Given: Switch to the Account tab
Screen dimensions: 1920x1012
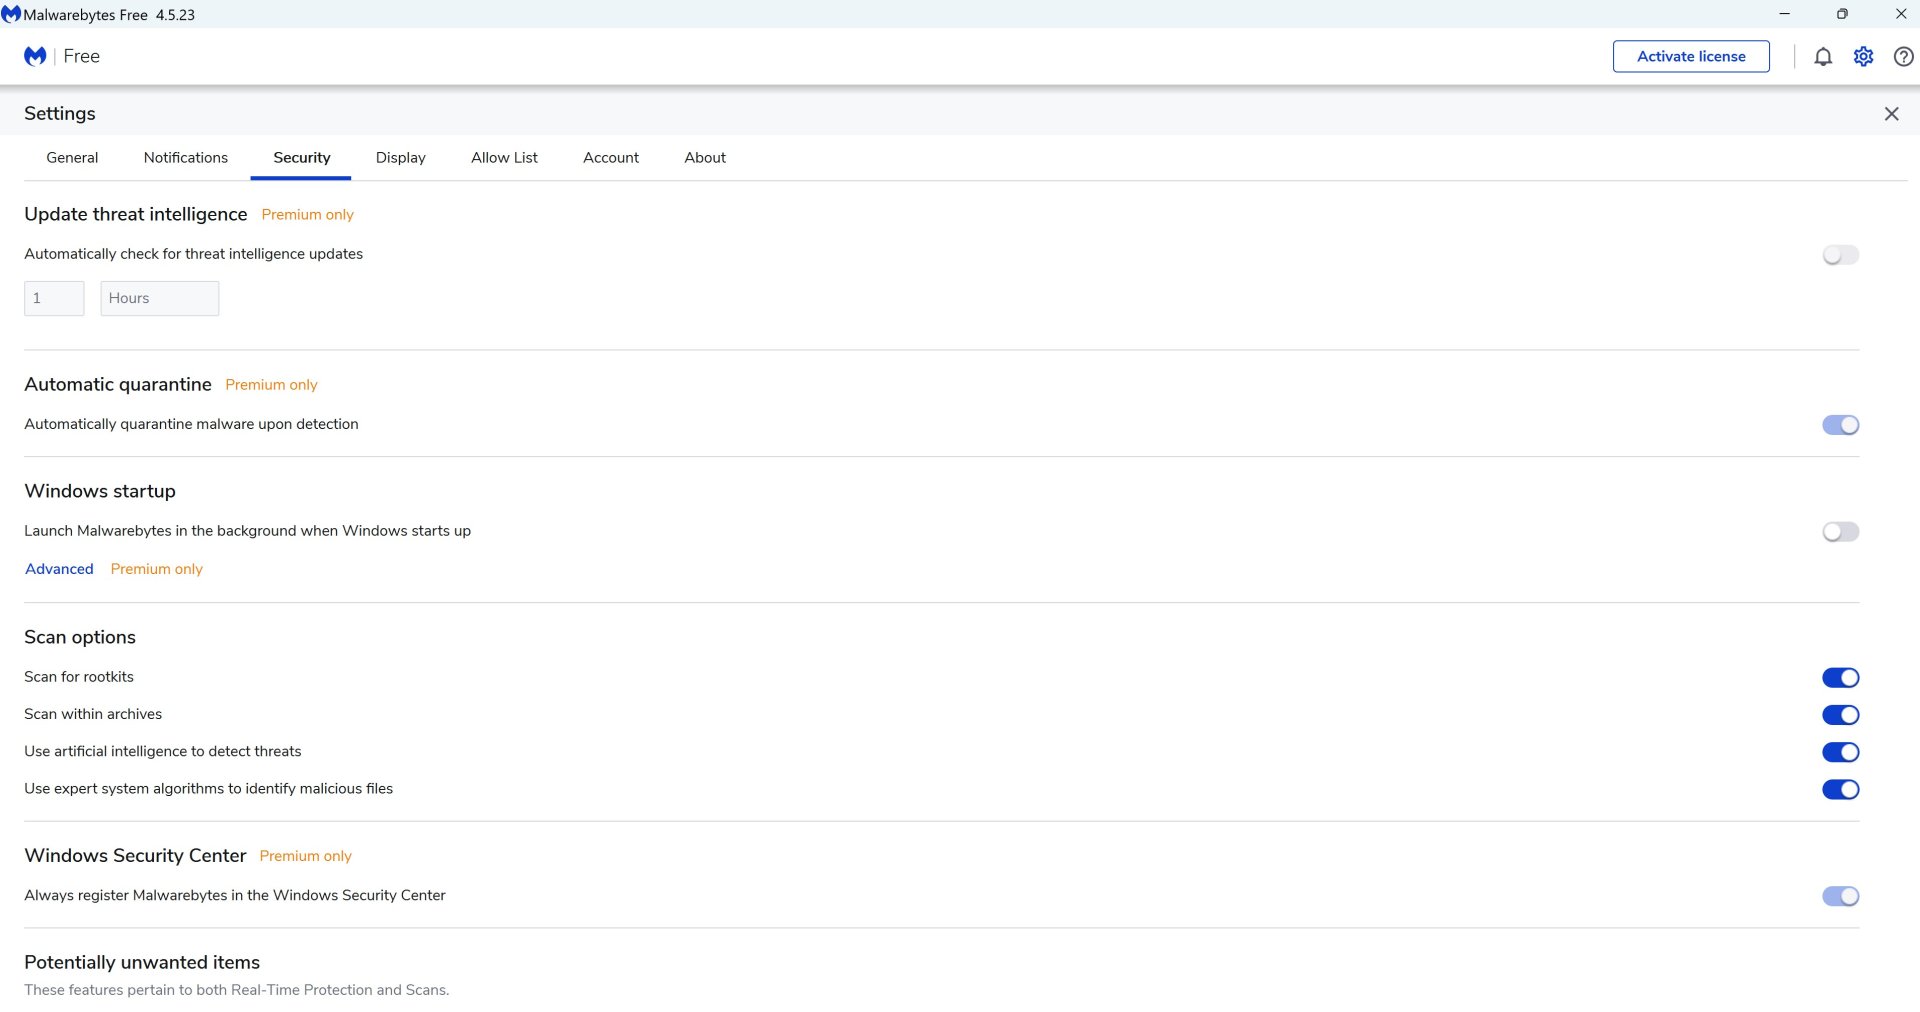Looking at the screenshot, I should point(611,158).
